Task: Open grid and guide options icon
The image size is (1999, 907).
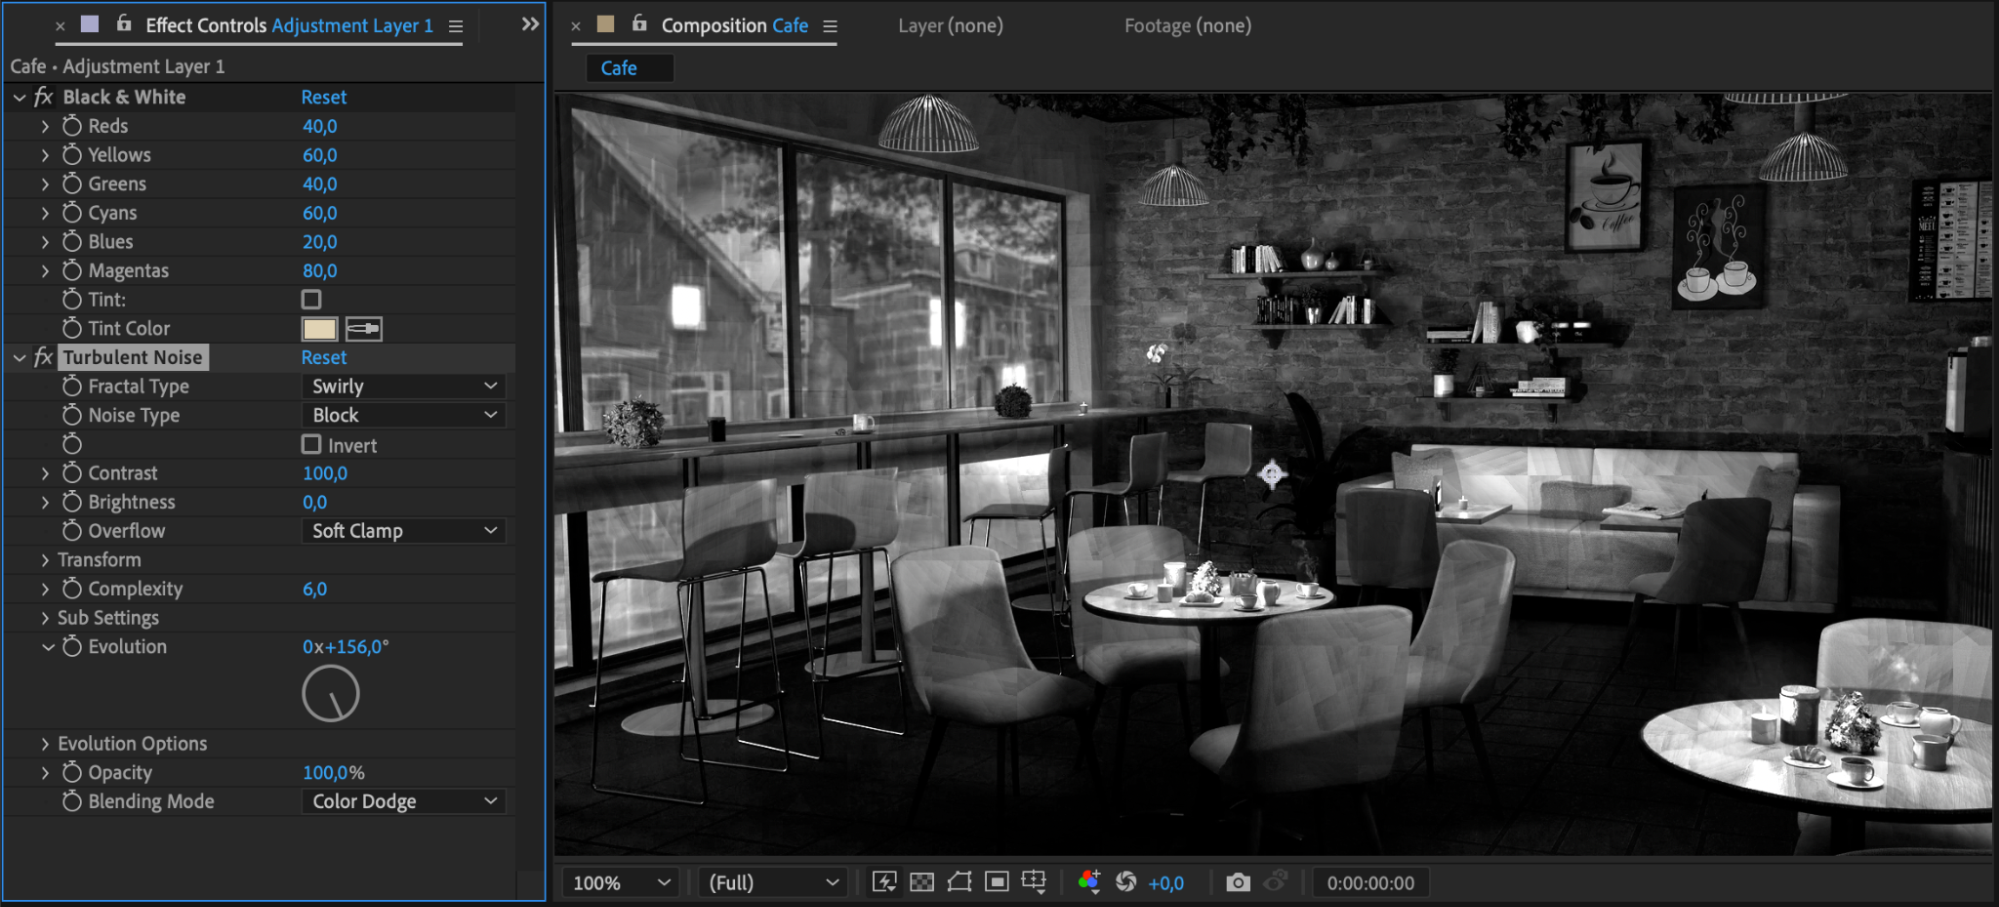Action: tap(1034, 882)
